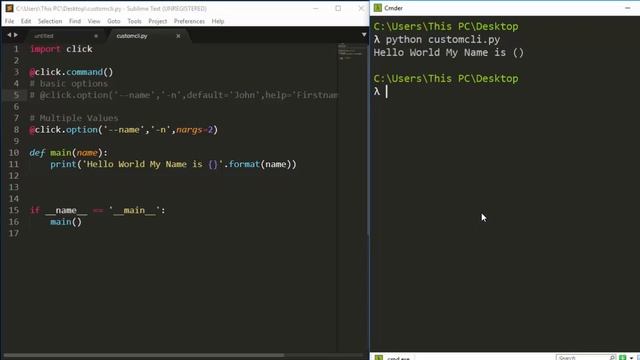Viewport: 640px width, 360px height.
Task: Click line number 17 in the gutter
Action: pos(14,233)
